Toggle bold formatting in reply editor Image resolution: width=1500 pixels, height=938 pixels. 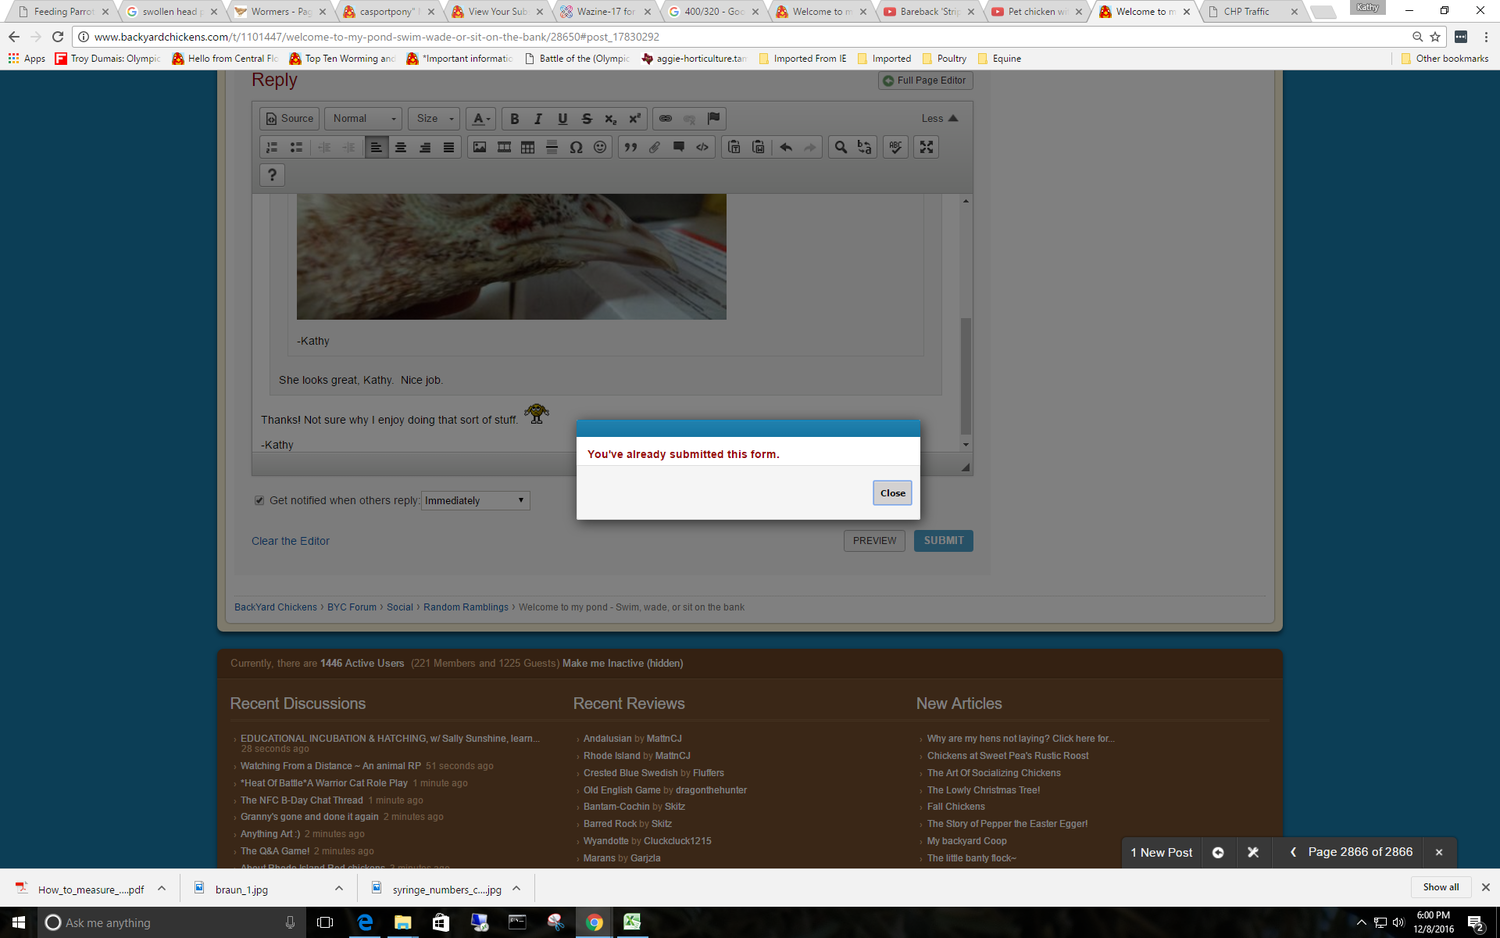(514, 119)
